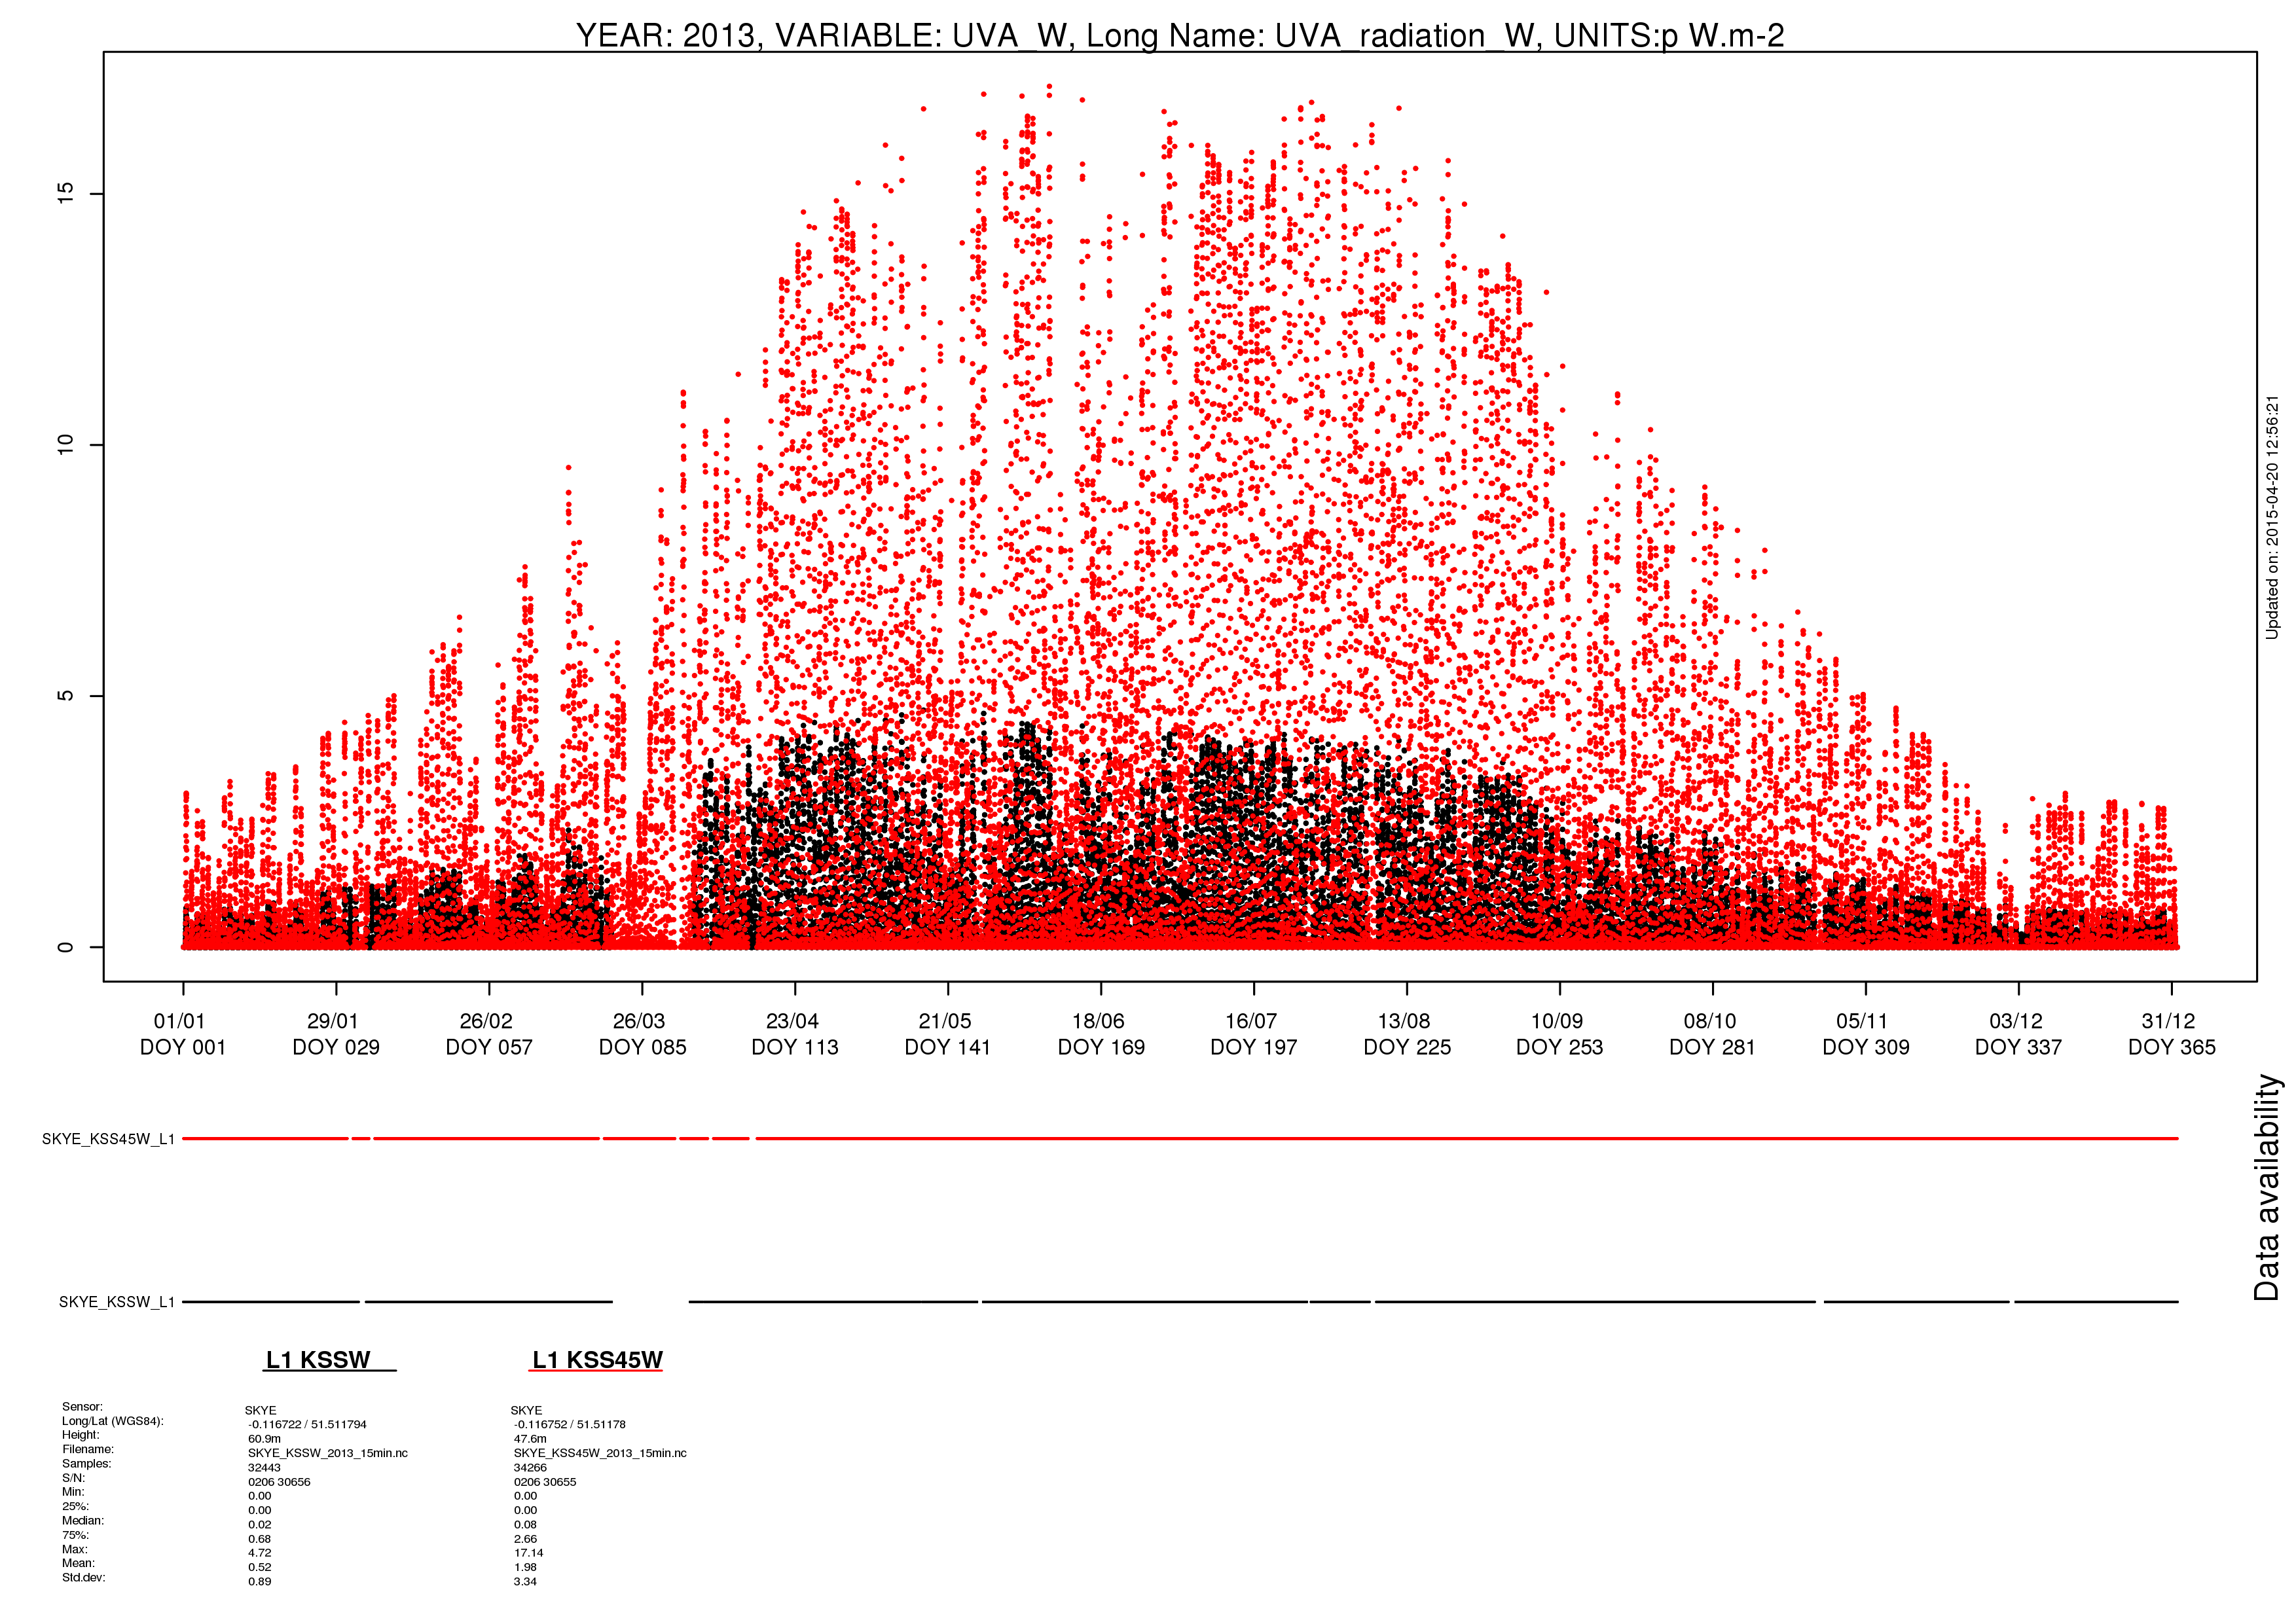Click the x-axis label "DOY 197"
Image resolution: width=2296 pixels, height=1624 pixels.
tap(1254, 1047)
